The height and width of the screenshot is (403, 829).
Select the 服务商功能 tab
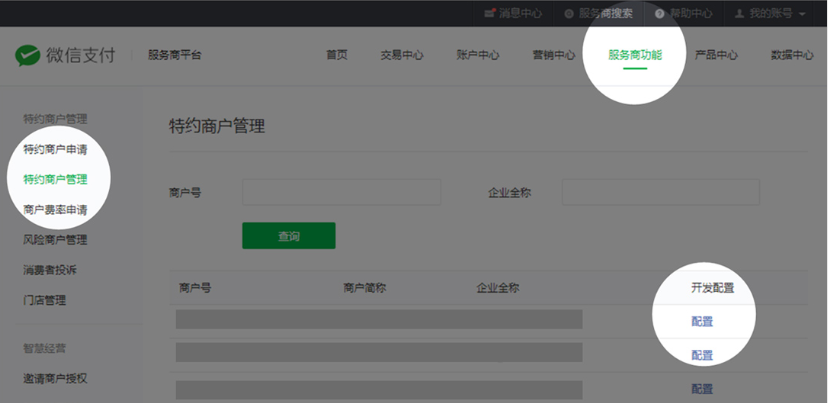tap(635, 56)
